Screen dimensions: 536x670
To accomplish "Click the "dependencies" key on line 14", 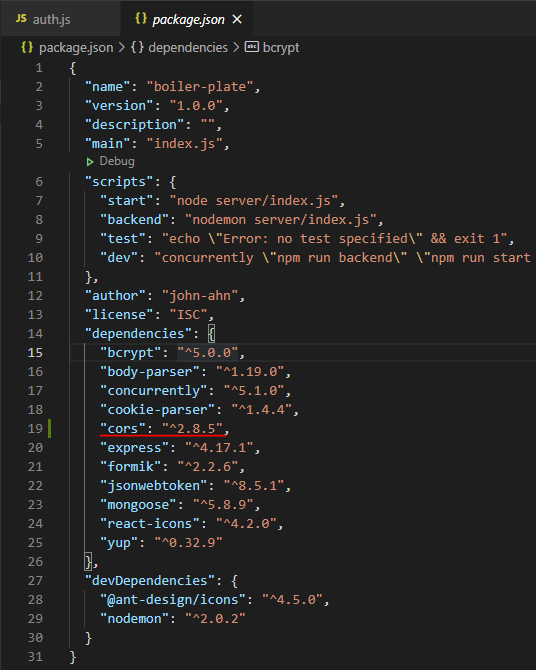I will click(138, 334).
